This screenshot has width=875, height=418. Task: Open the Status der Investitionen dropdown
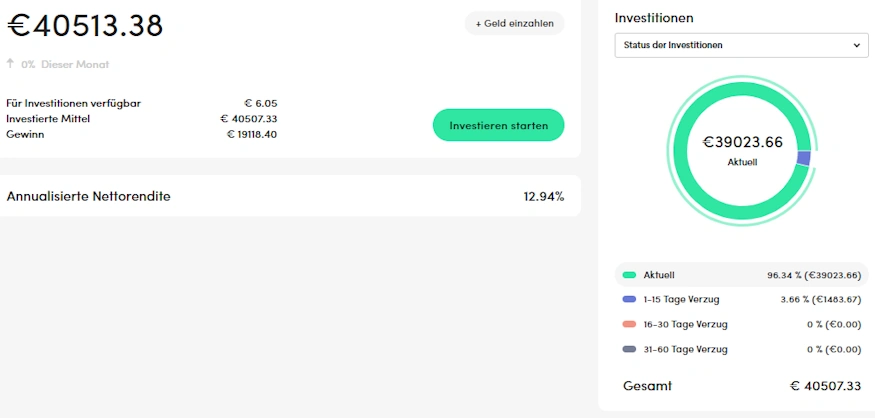pyautogui.click(x=741, y=45)
